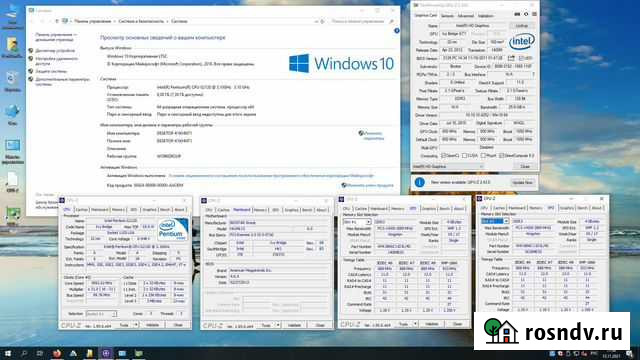Screen dimensions: 640x360
Task: Open Дополнительные параметры системы link
Action: point(62,82)
